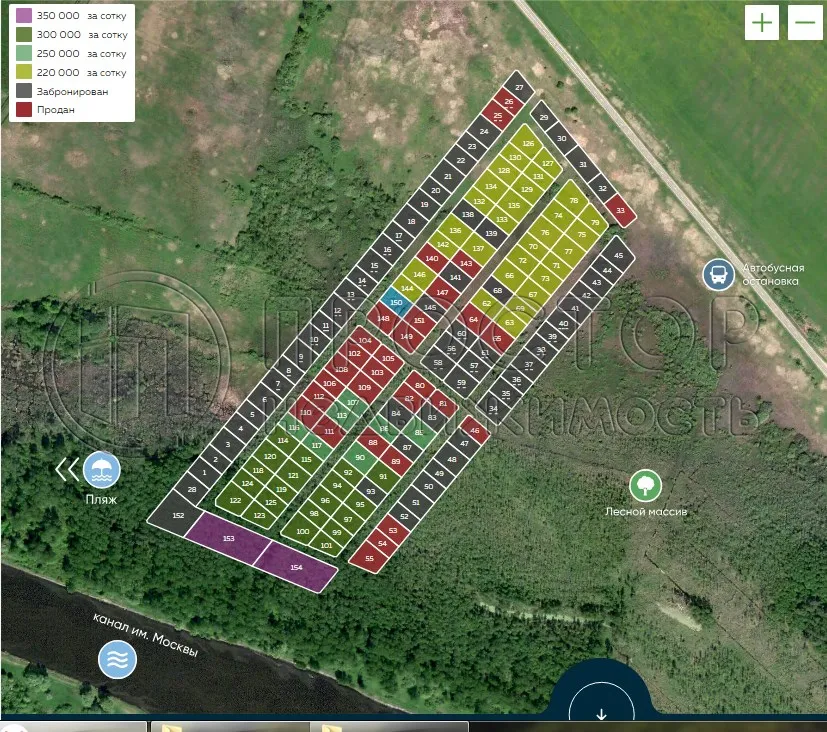Select sold plot 33
827x732 pixels.
621,210
